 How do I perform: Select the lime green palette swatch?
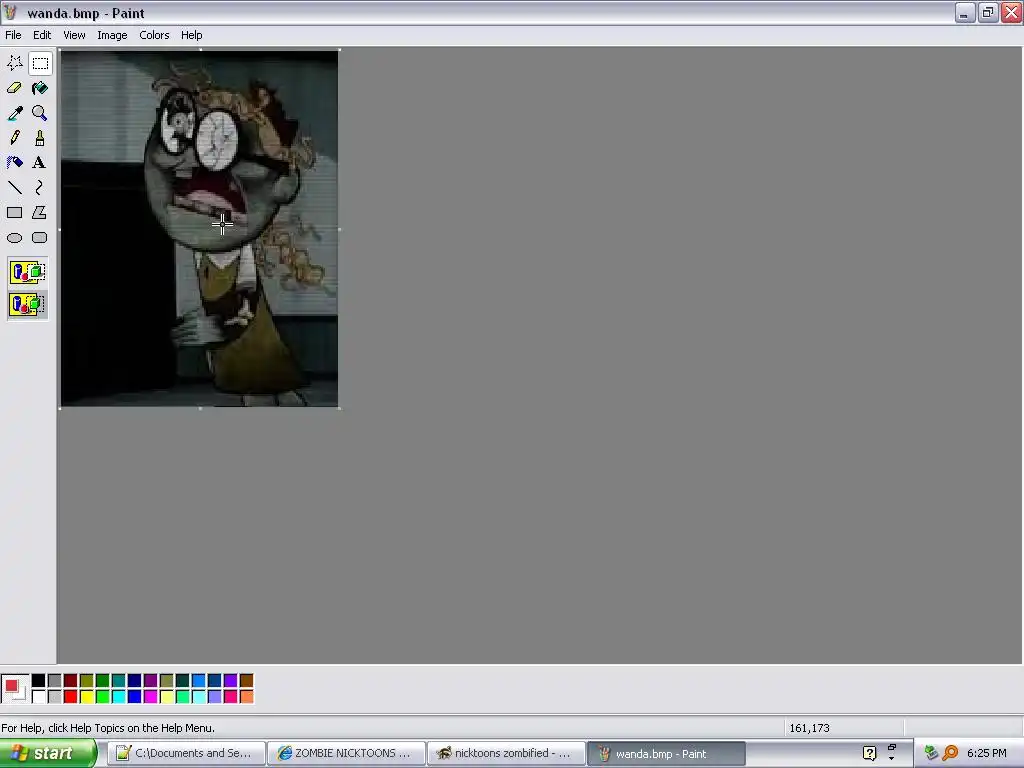coord(103,697)
